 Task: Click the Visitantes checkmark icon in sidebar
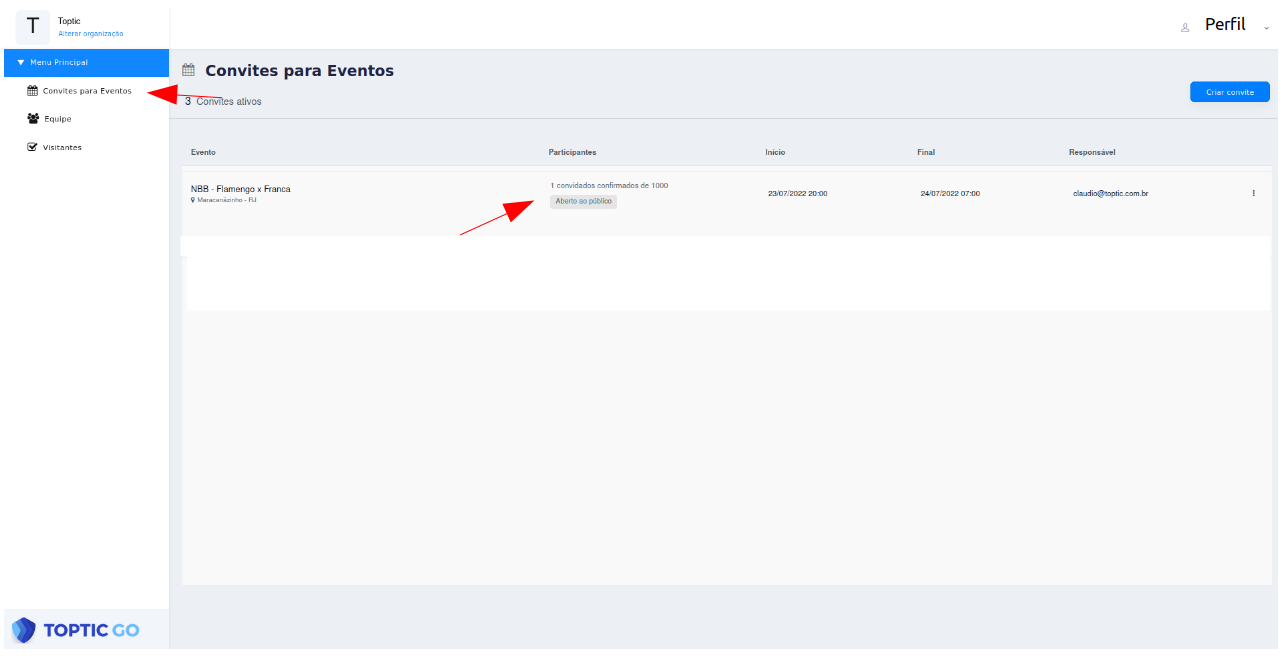tap(32, 147)
